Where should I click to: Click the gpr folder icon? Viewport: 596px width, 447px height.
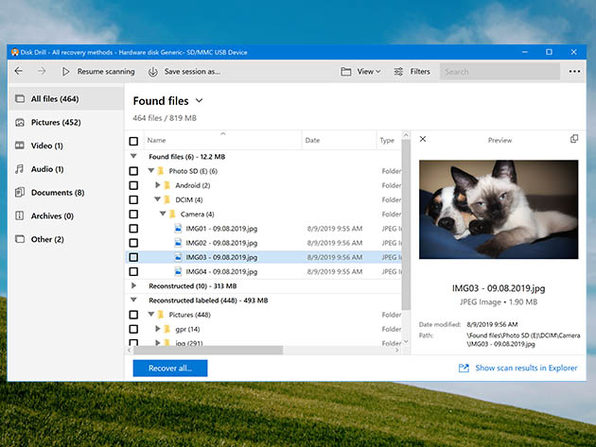click(x=167, y=329)
